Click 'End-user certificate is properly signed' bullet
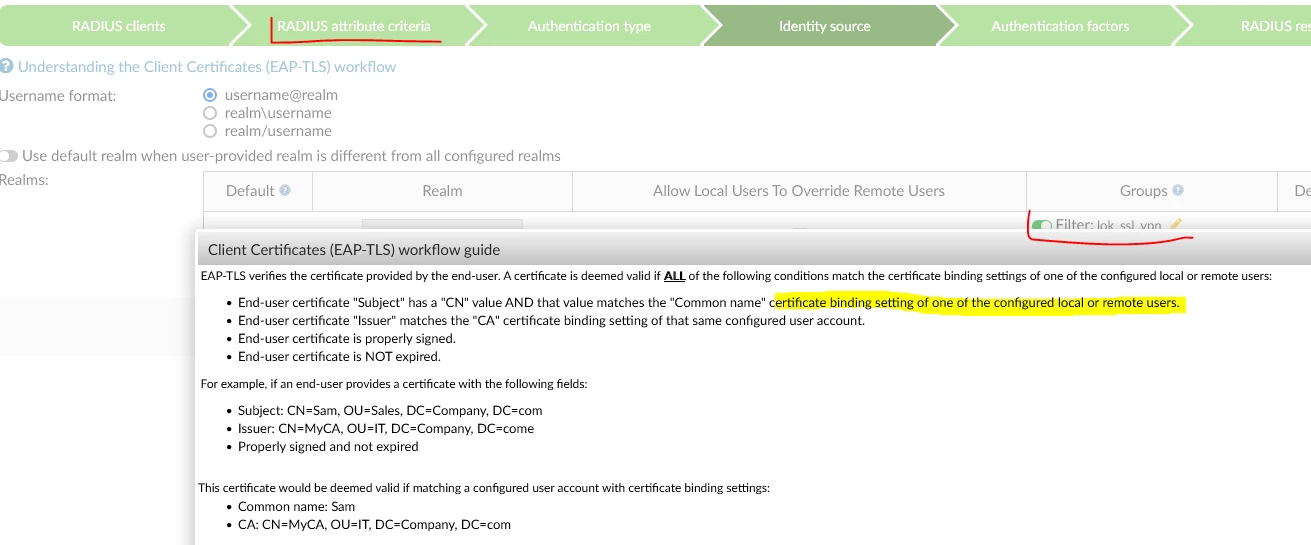Image resolution: width=1311 pixels, height=545 pixels. [347, 338]
